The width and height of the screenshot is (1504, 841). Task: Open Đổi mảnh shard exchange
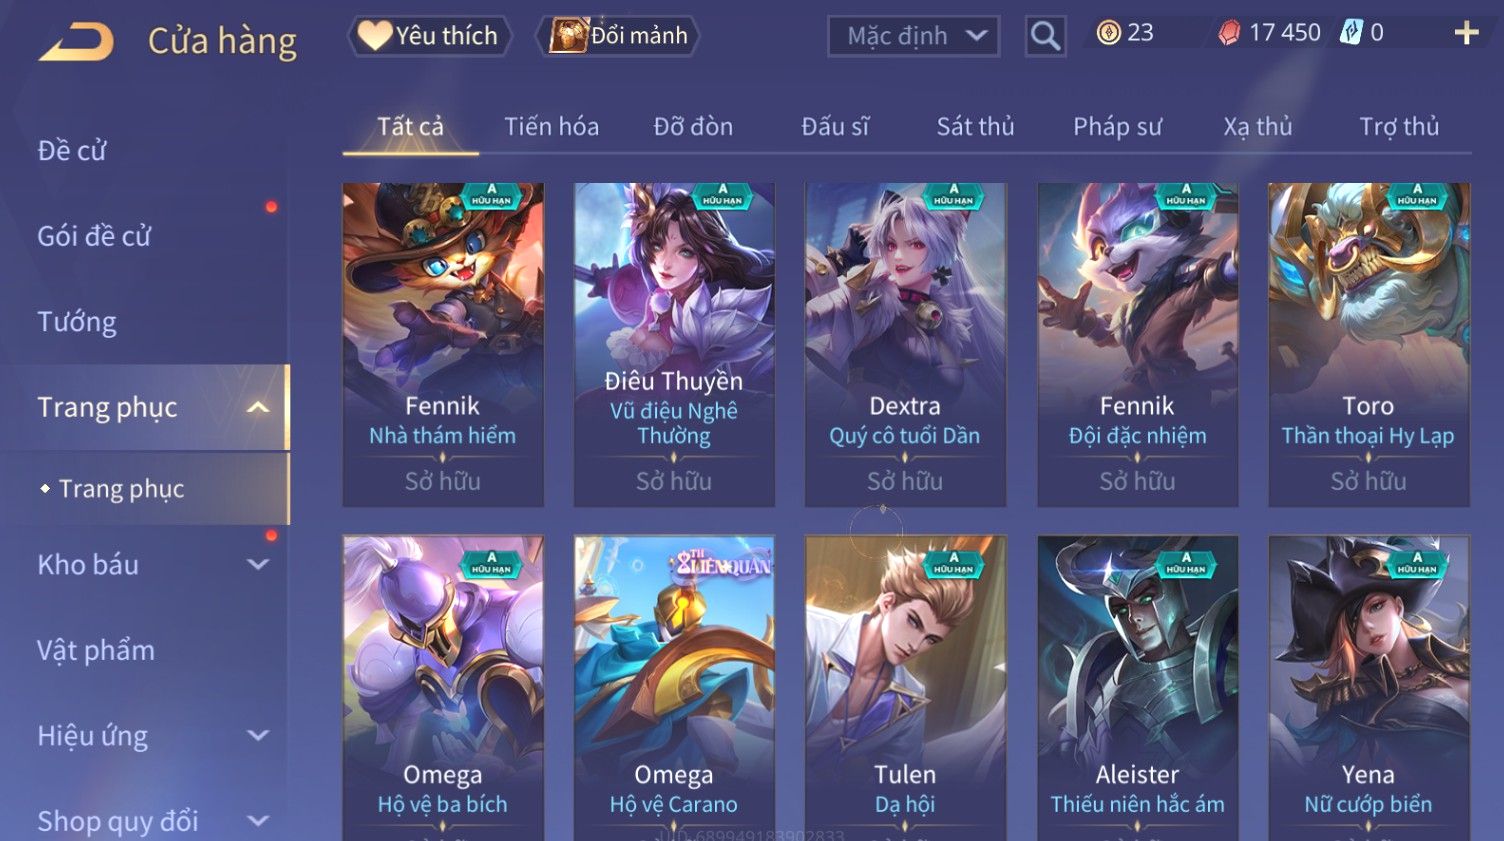[x=618, y=36]
